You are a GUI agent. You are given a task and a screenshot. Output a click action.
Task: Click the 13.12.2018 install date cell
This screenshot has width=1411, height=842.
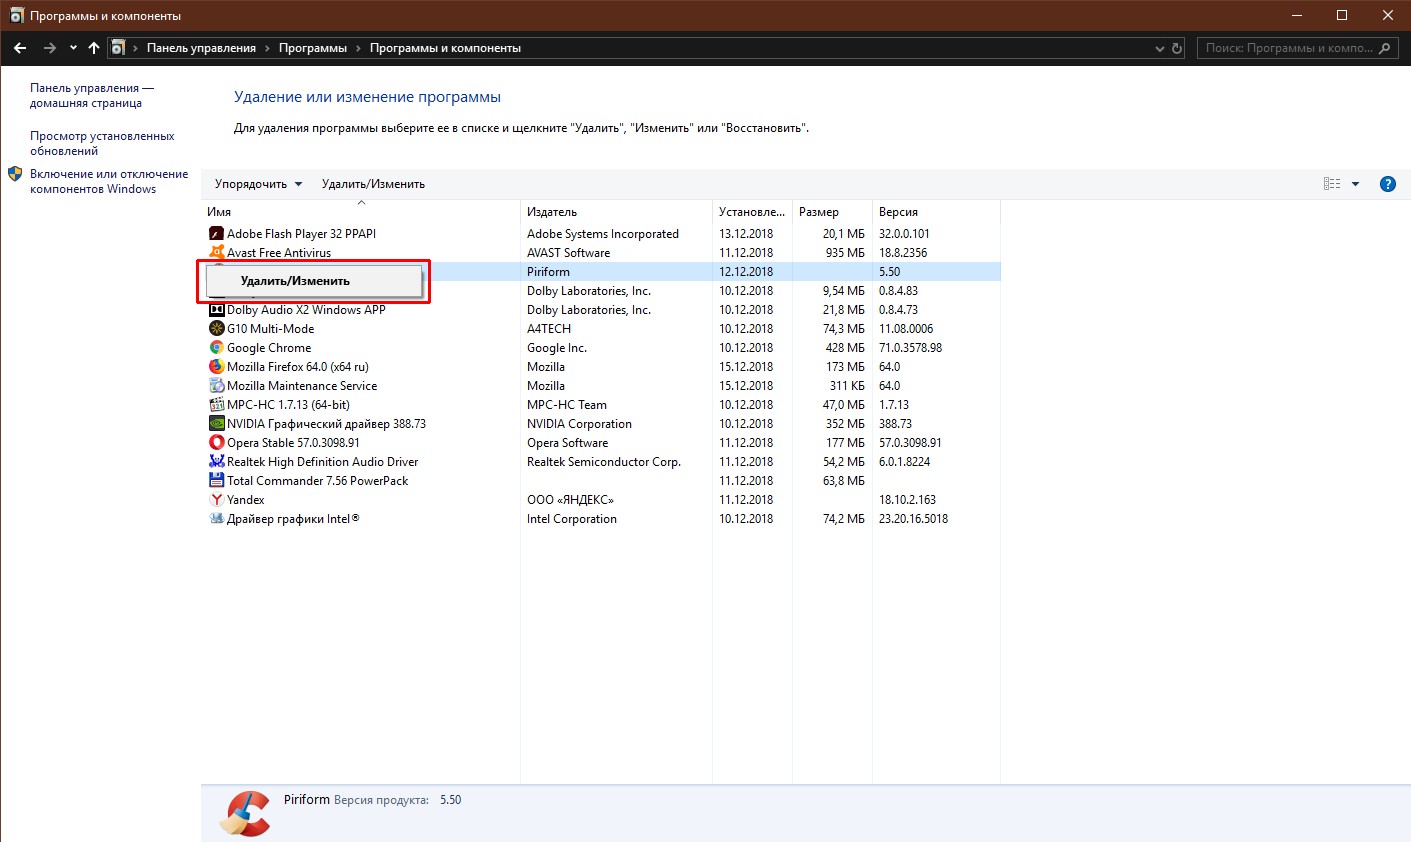tap(746, 234)
